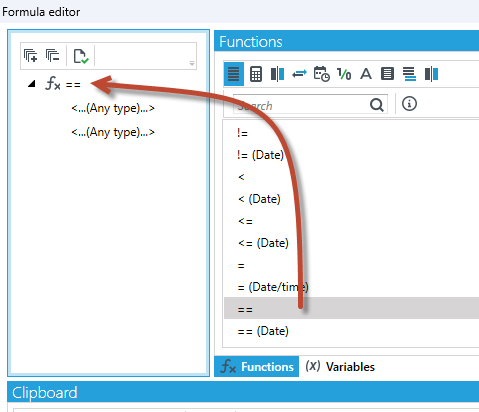Switch to the Variables tab
This screenshot has height=412, width=479.
pos(340,366)
